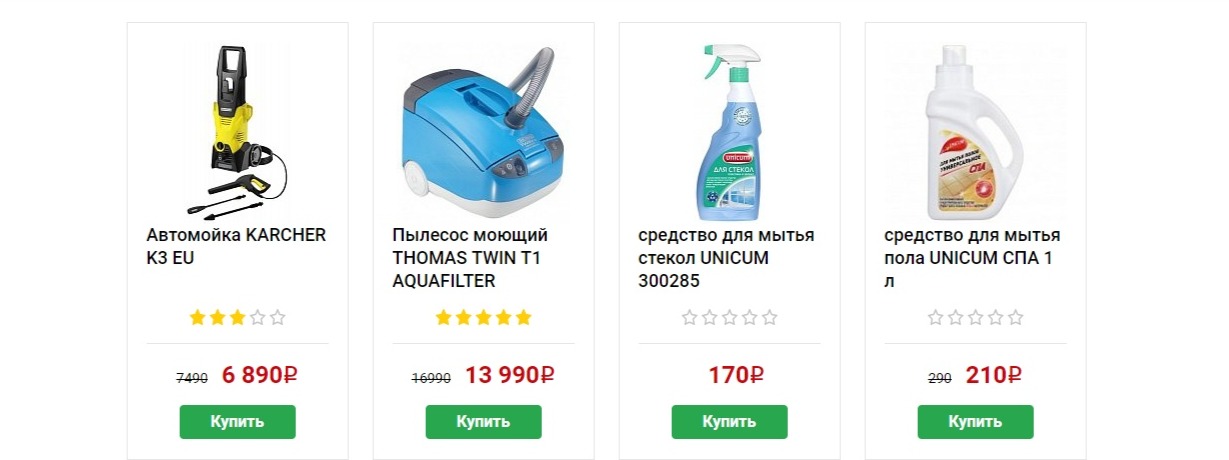The image size is (1229, 460).
Task: Click Купить under THOMAS TWIN T1 vacuum
Action: 484,422
